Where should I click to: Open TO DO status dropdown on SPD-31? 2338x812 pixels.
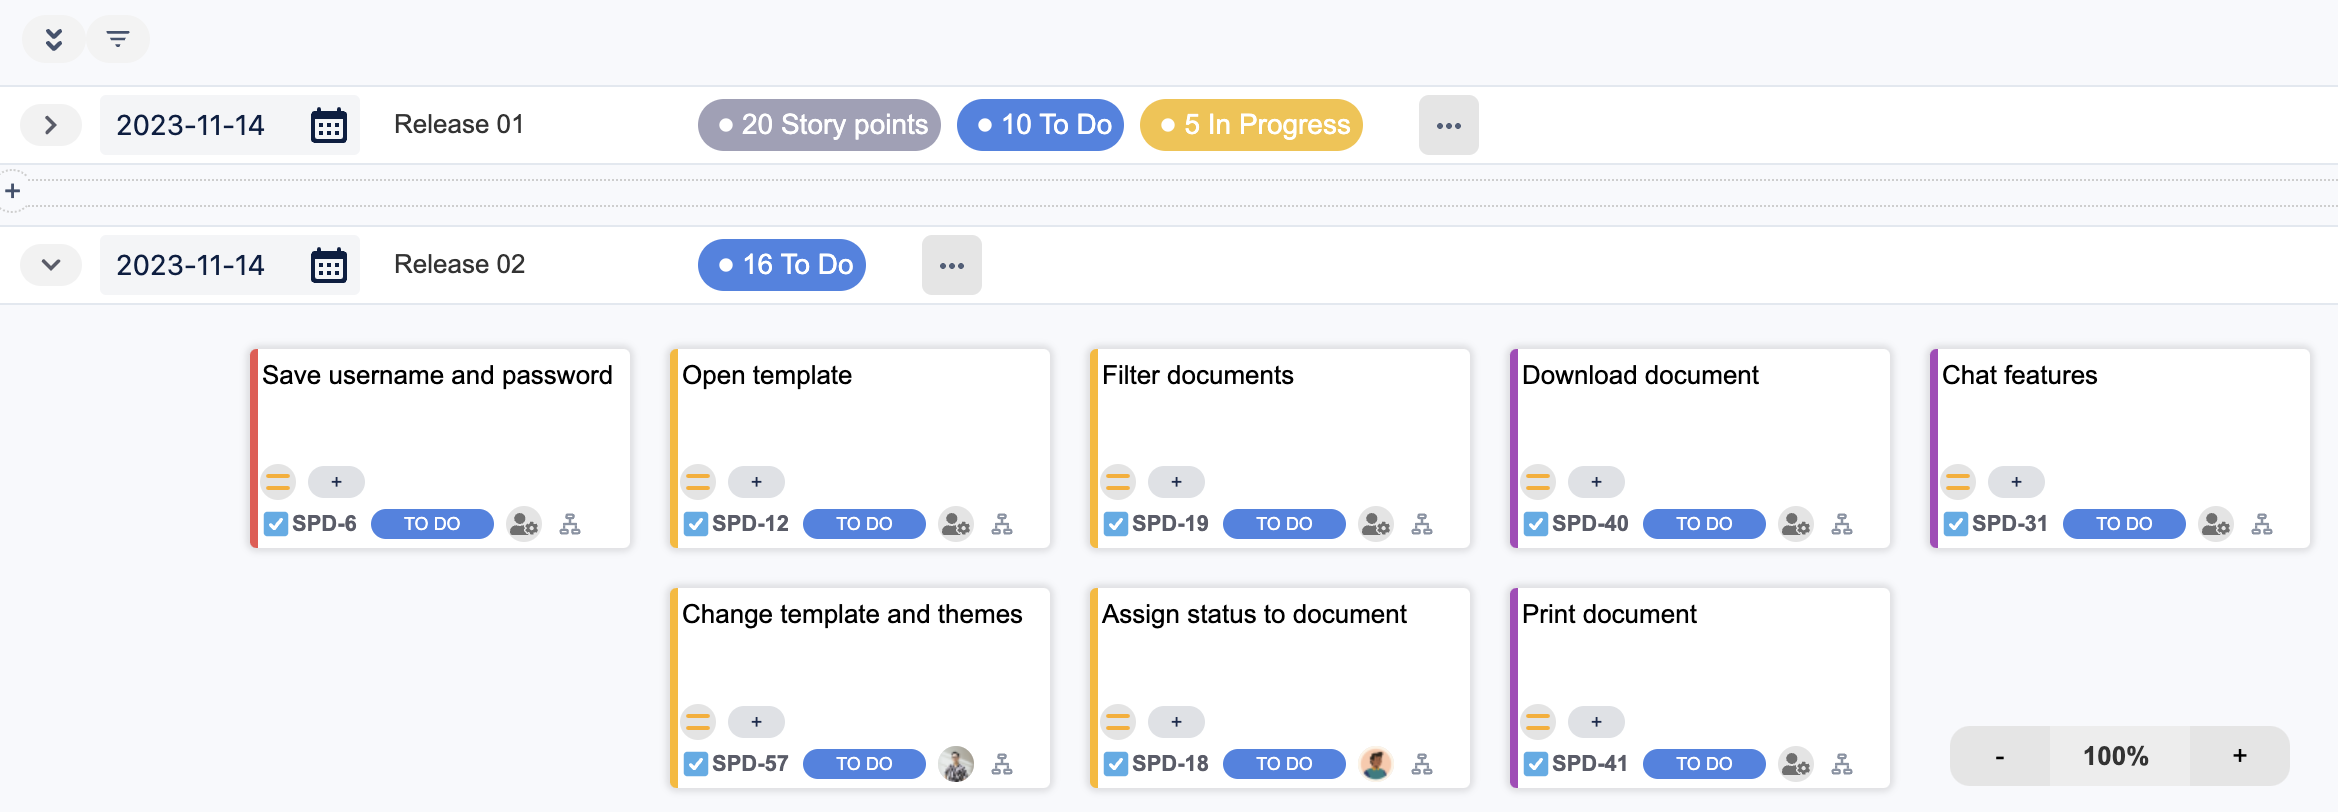coord(2124,524)
